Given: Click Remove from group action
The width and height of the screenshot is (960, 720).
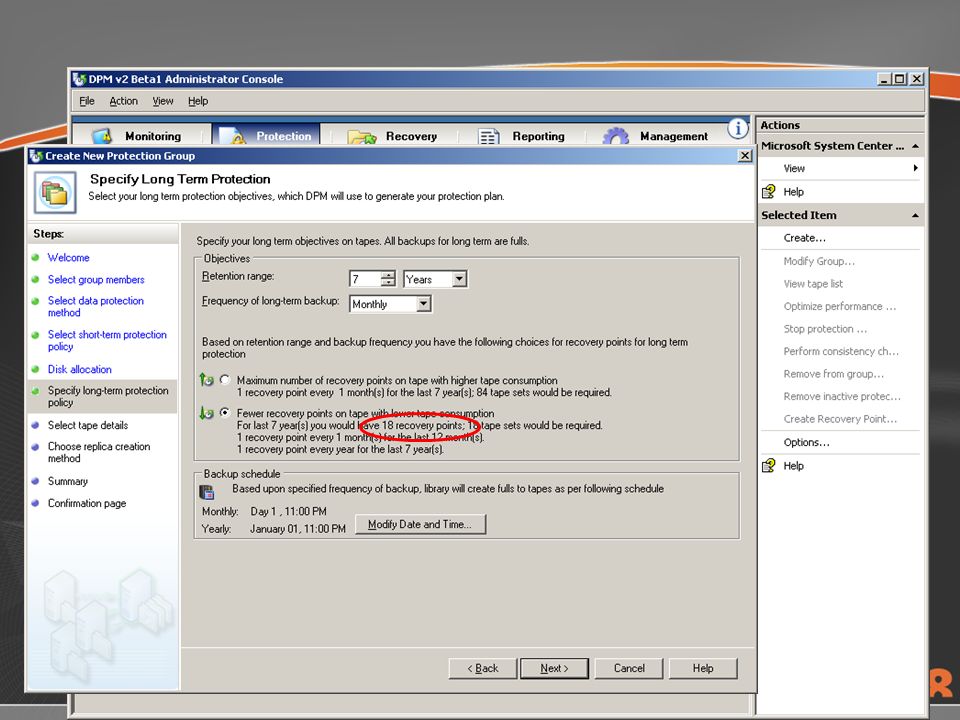Looking at the screenshot, I should 833,374.
